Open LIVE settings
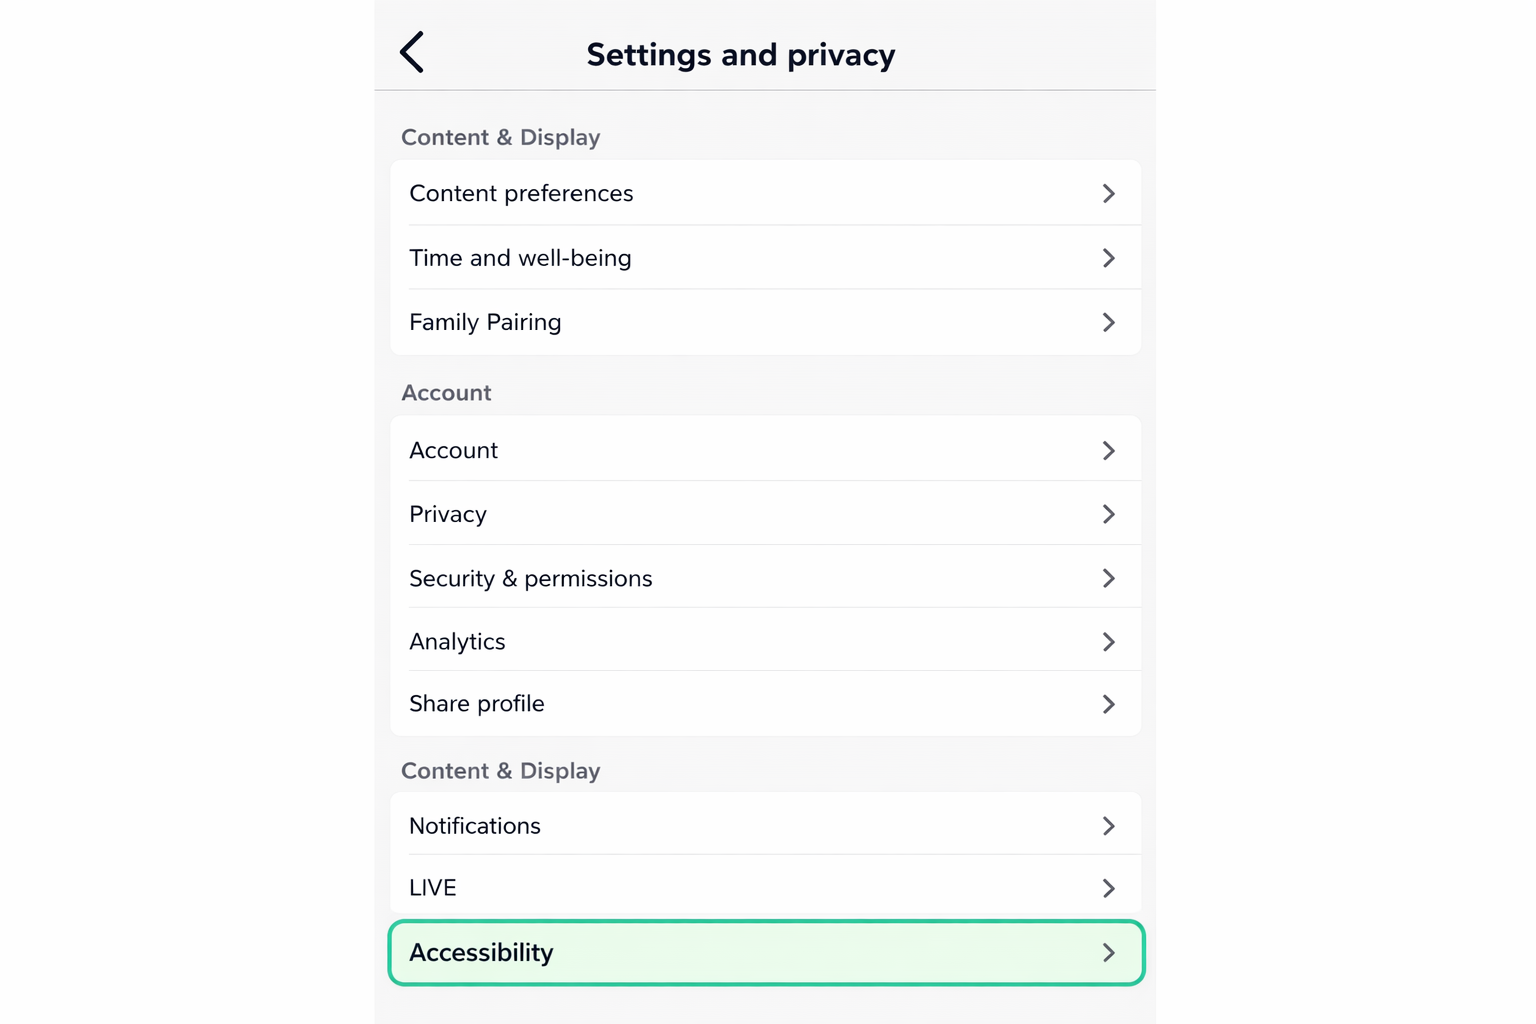The width and height of the screenshot is (1536, 1024). click(x=432, y=887)
